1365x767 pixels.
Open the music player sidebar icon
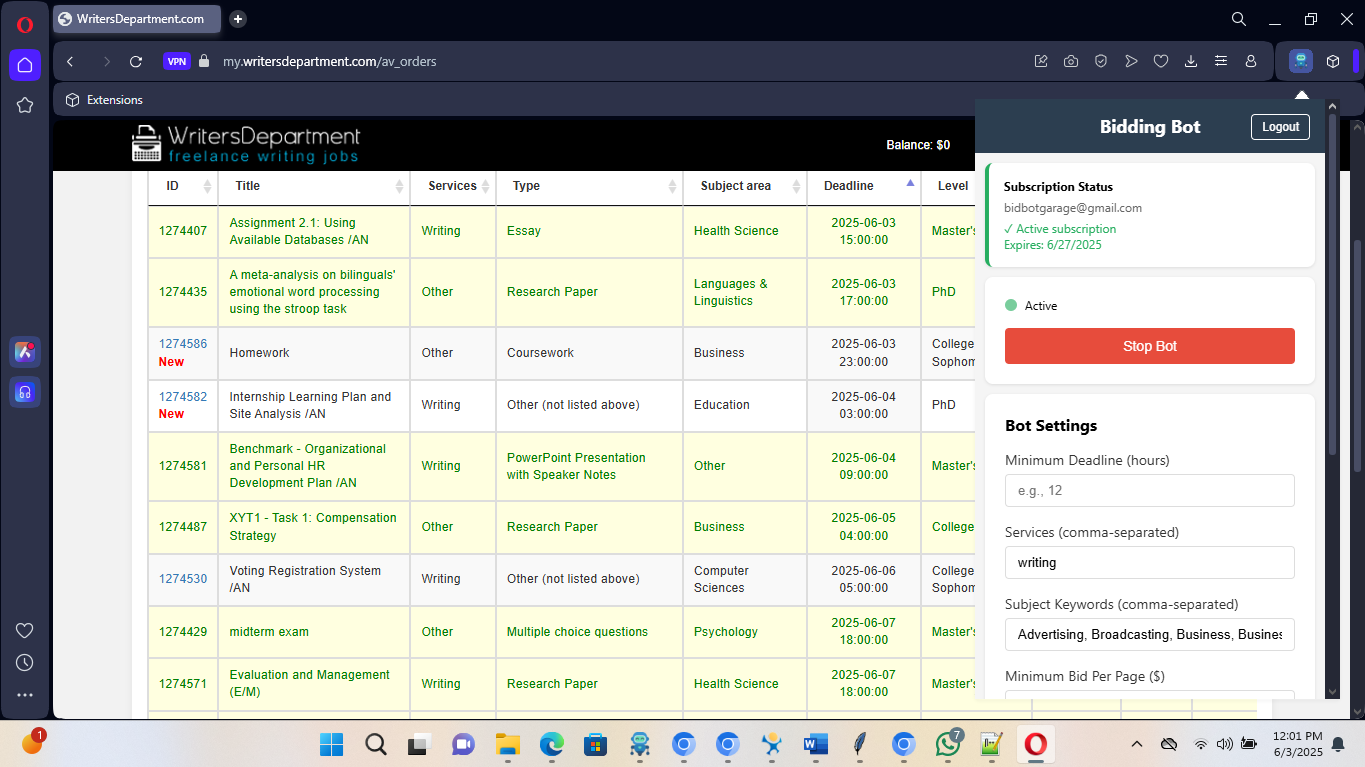[x=25, y=392]
